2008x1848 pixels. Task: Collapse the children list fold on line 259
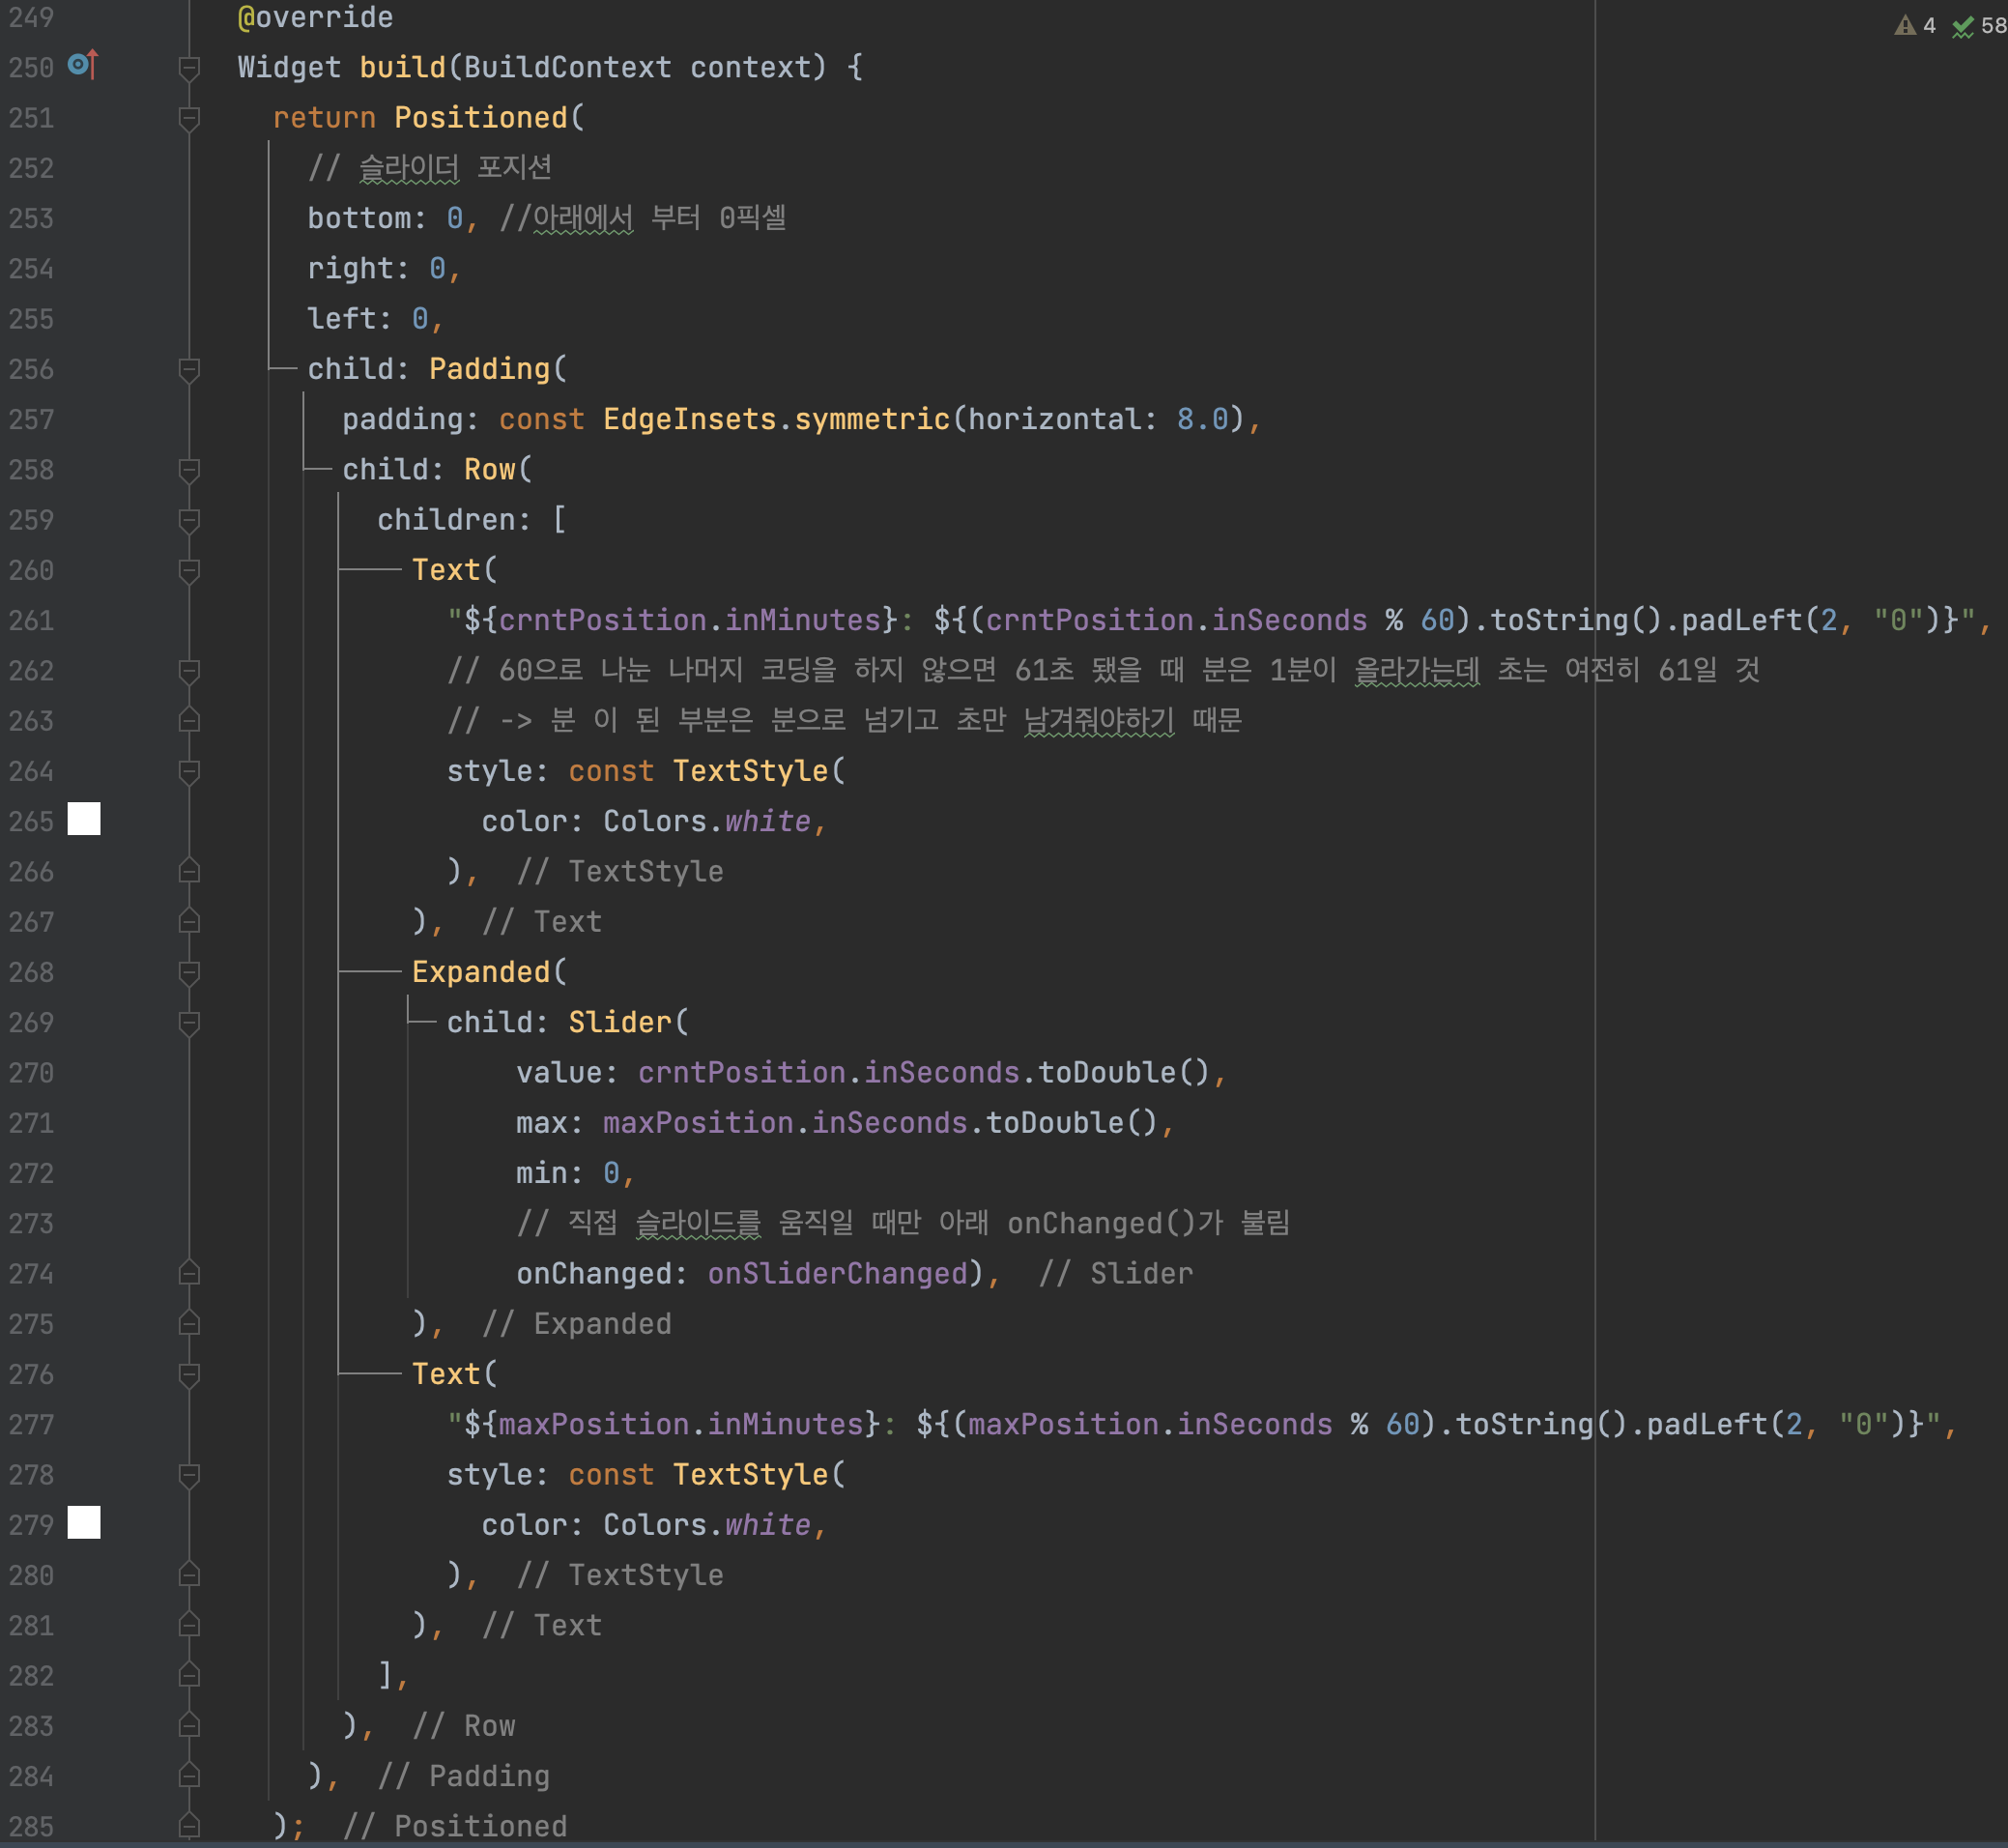tap(188, 520)
